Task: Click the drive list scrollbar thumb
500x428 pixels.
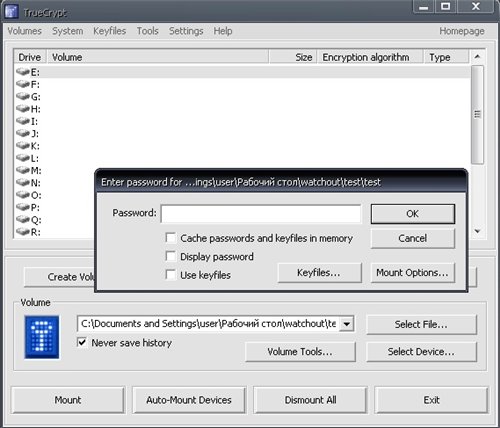Action: point(477,114)
